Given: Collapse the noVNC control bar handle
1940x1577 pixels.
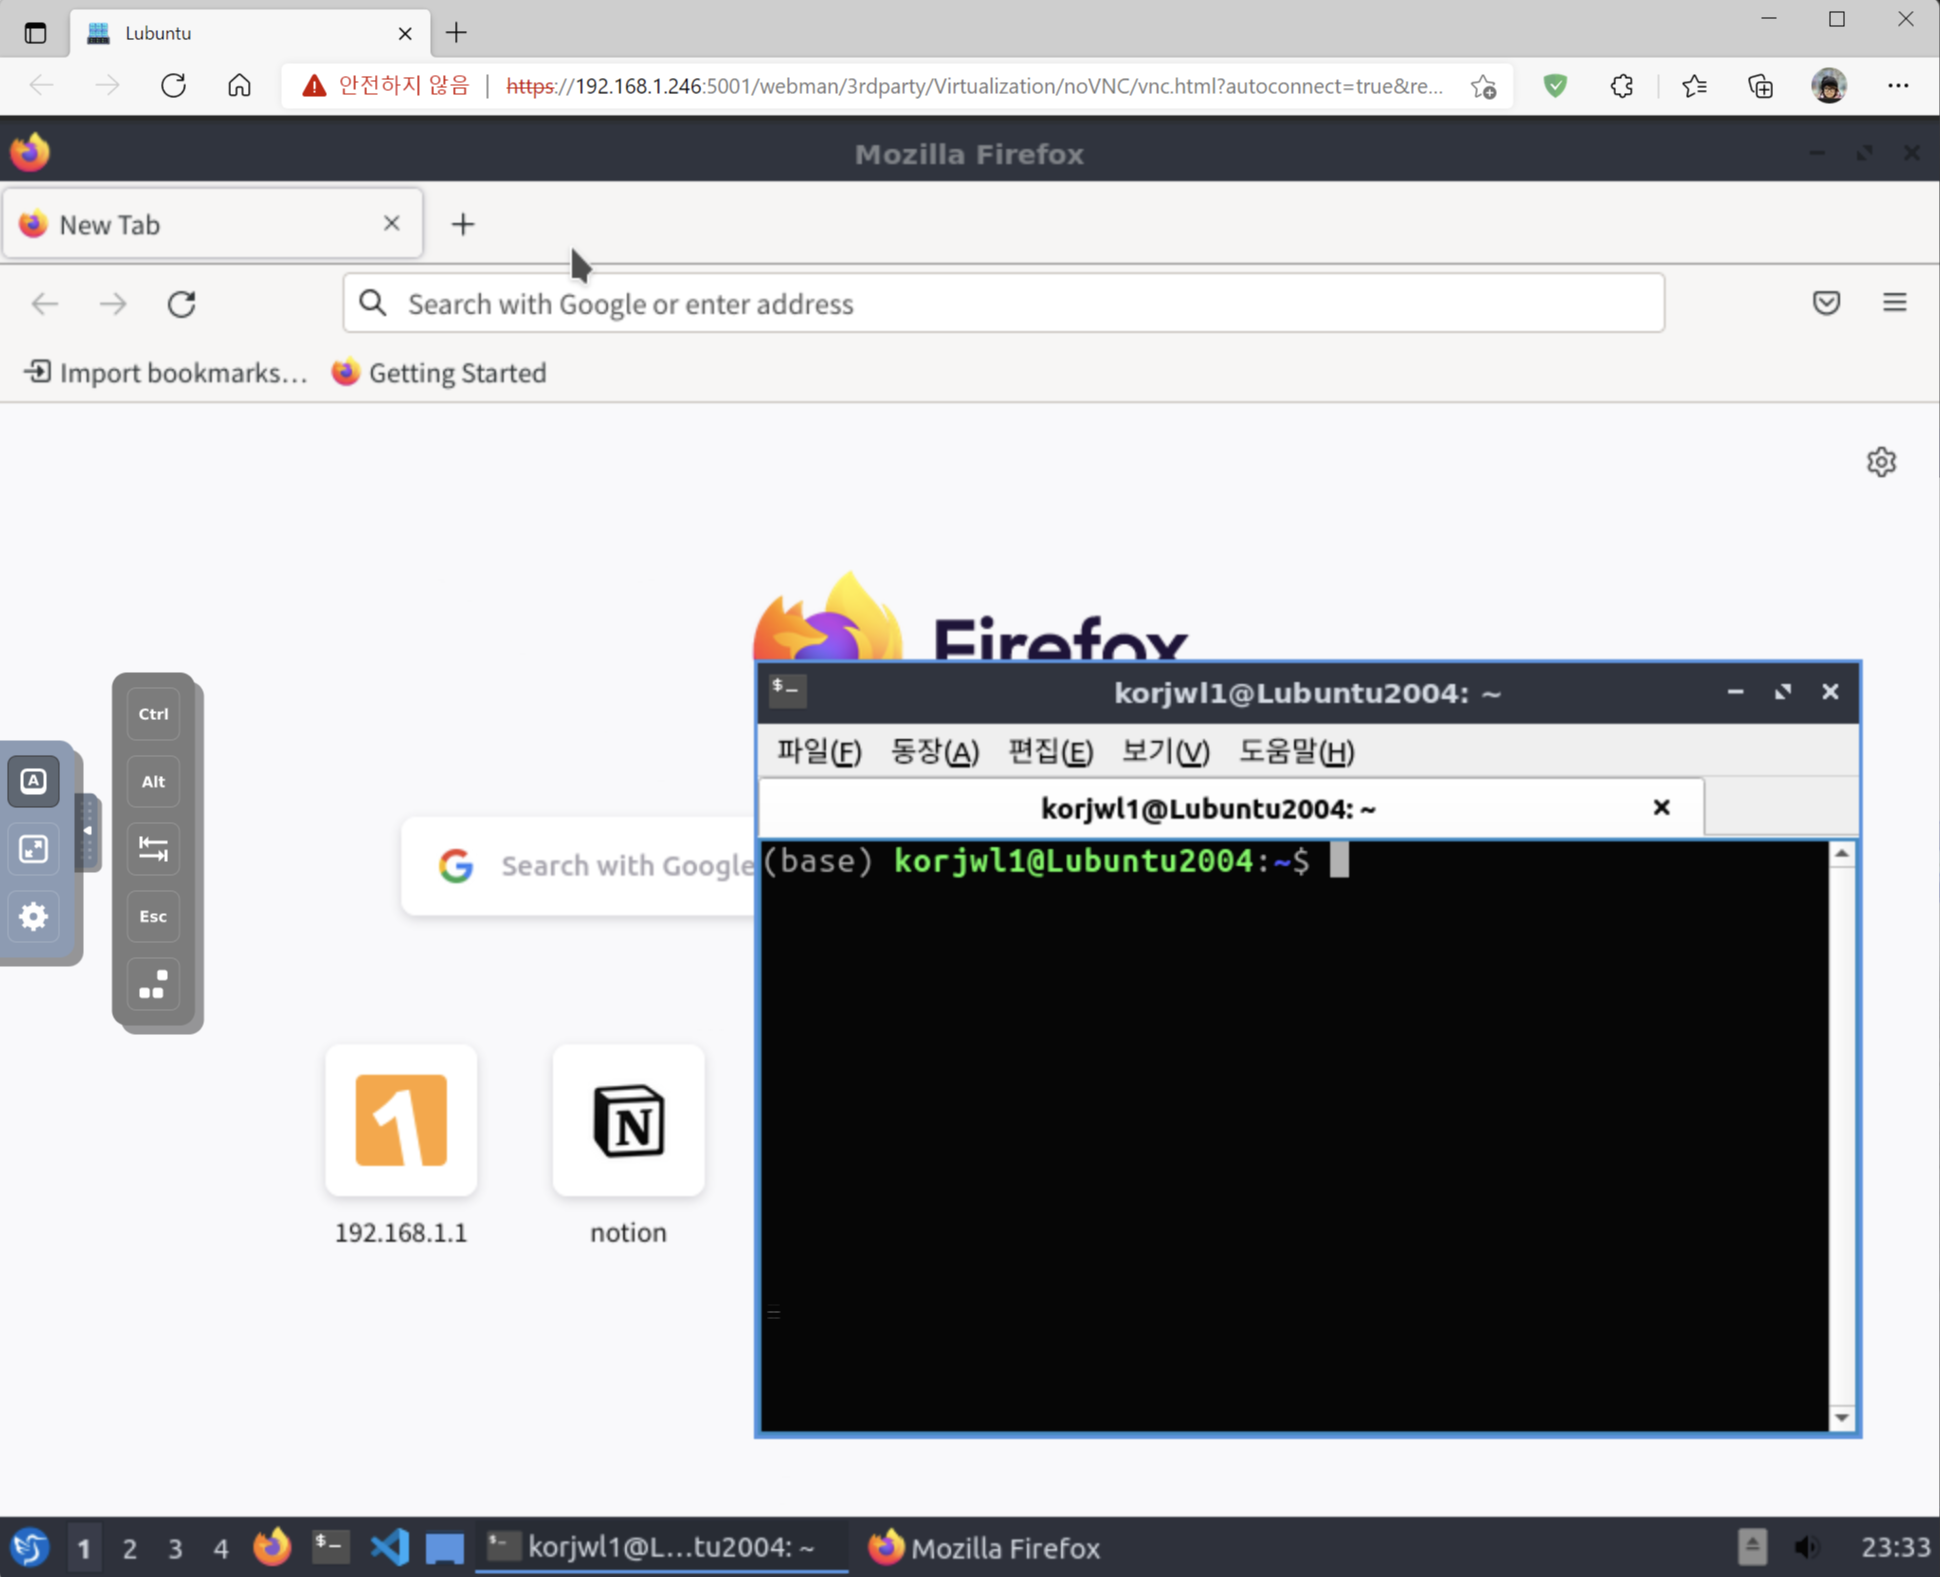Looking at the screenshot, I should click(88, 831).
